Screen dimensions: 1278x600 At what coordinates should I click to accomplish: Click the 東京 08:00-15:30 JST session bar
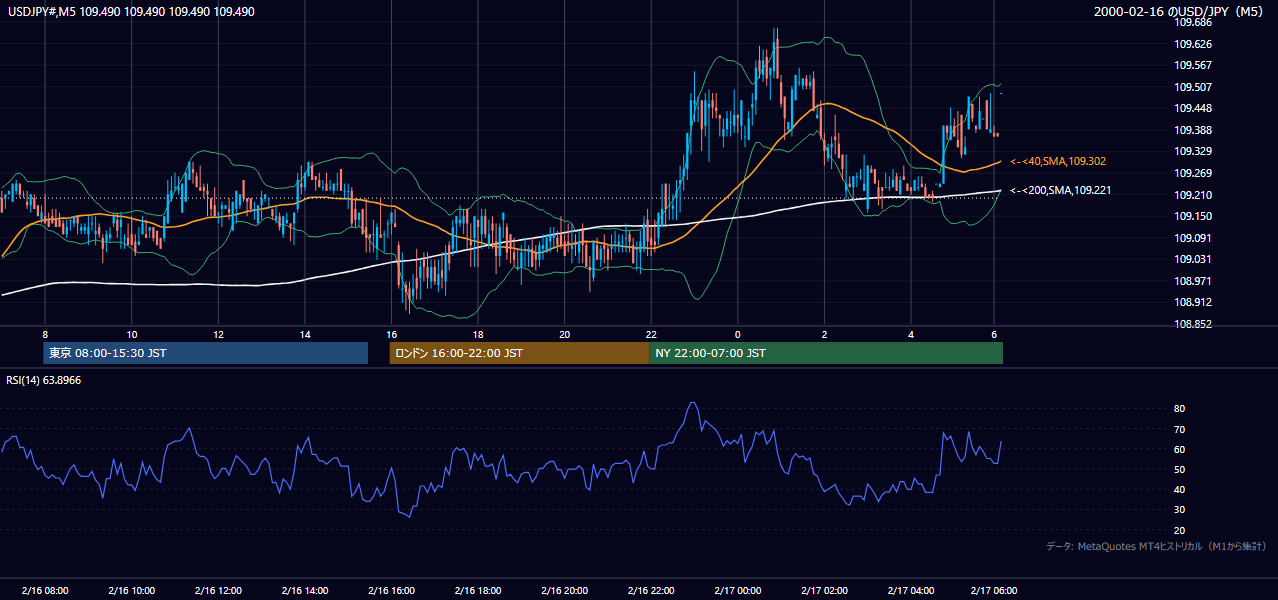206,353
